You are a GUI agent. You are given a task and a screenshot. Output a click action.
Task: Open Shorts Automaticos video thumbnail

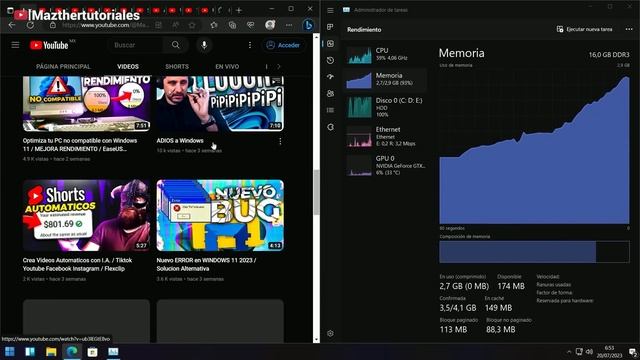pos(86,215)
